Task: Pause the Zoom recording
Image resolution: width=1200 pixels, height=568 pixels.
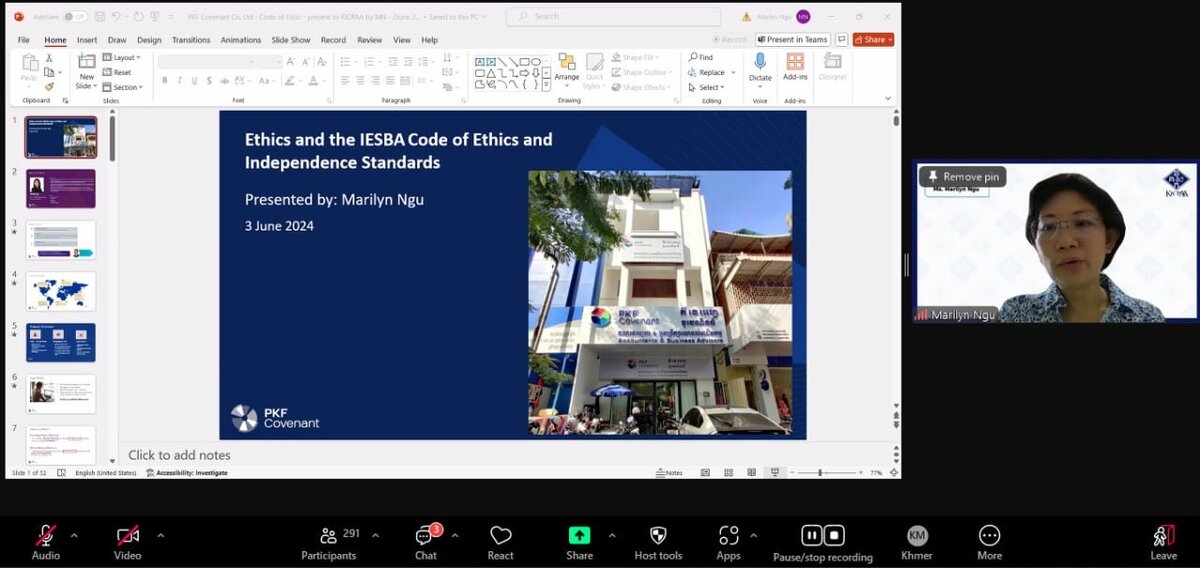Action: coord(812,535)
